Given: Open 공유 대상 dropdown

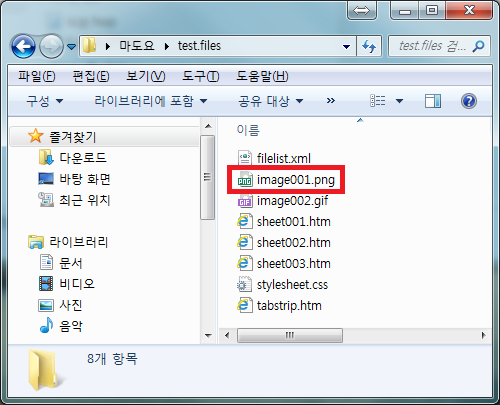Looking at the screenshot, I should pos(270,101).
